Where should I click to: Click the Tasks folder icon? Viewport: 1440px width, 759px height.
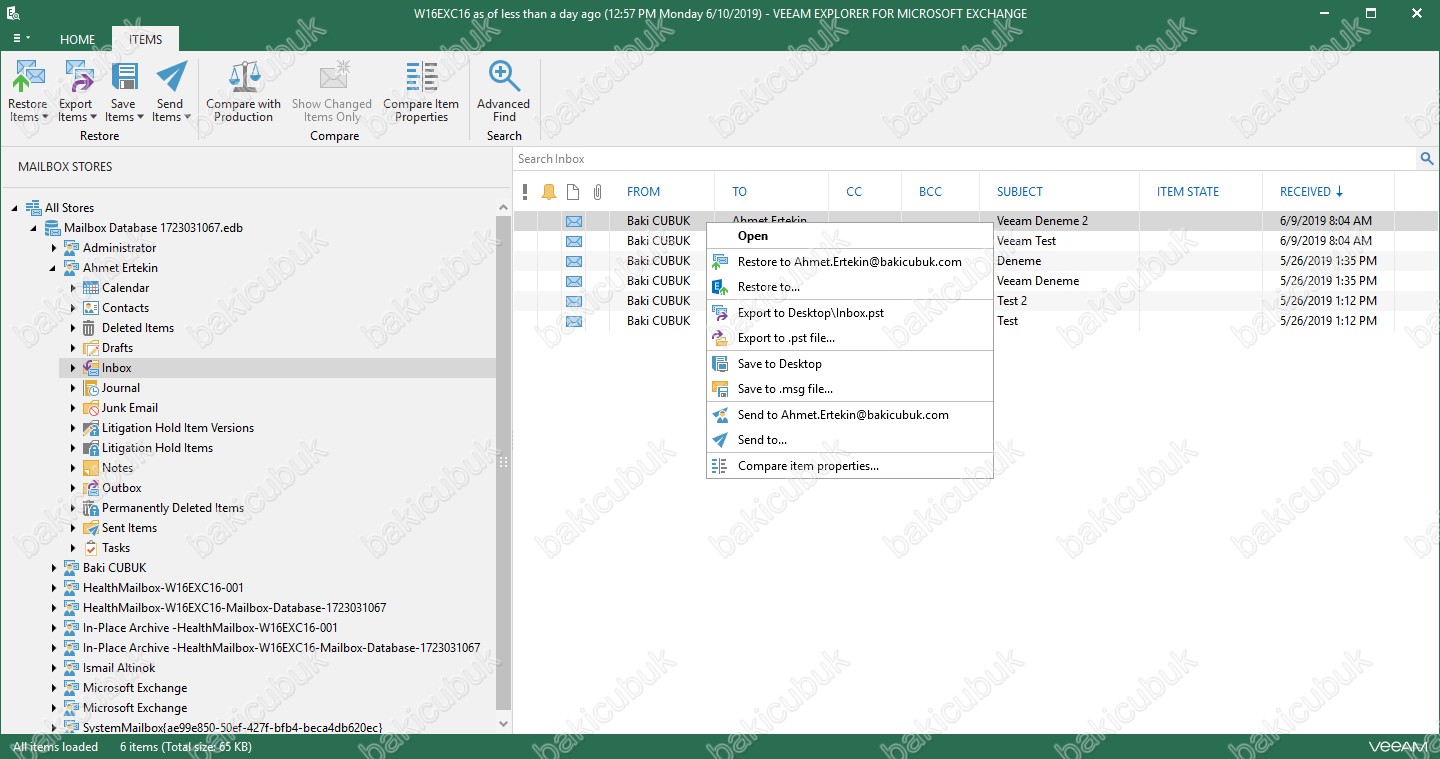point(91,548)
